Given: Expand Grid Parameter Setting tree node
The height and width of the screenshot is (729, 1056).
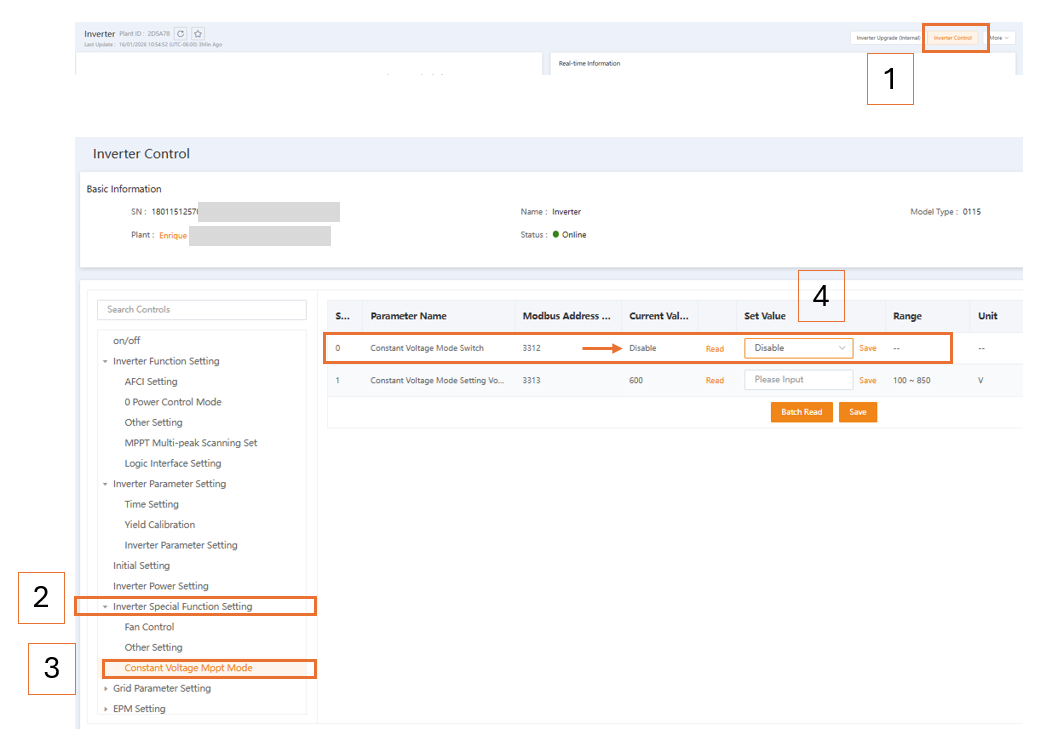Looking at the screenshot, I should coord(105,689).
